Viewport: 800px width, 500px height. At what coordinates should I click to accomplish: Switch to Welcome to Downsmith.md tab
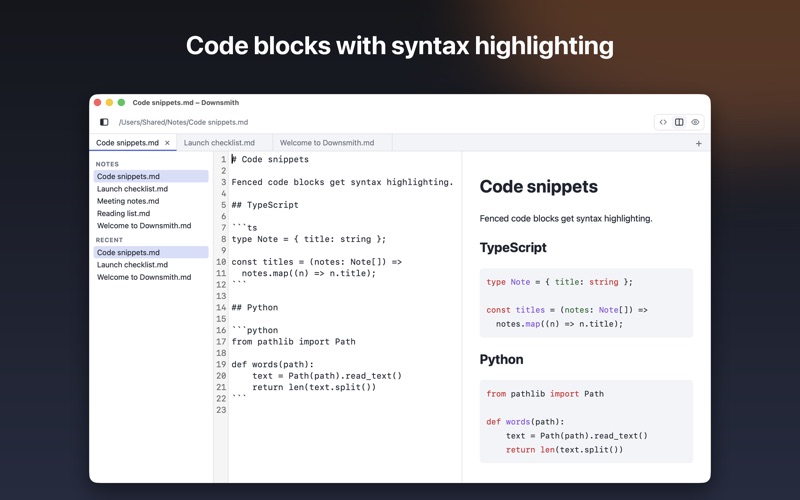327,143
